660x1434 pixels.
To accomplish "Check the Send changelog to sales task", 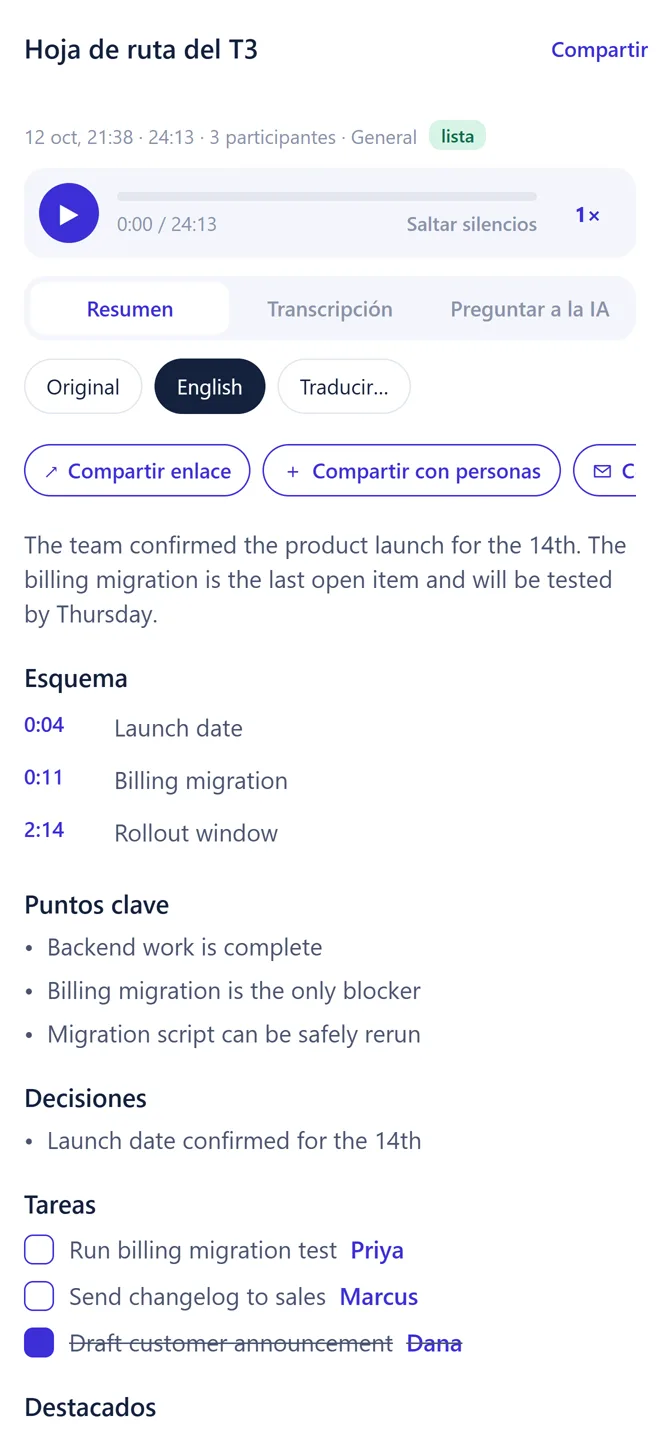I will 39,1297.
